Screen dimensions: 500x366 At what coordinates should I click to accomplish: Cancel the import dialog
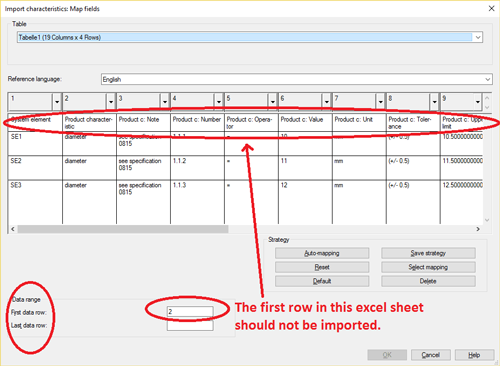431,355
